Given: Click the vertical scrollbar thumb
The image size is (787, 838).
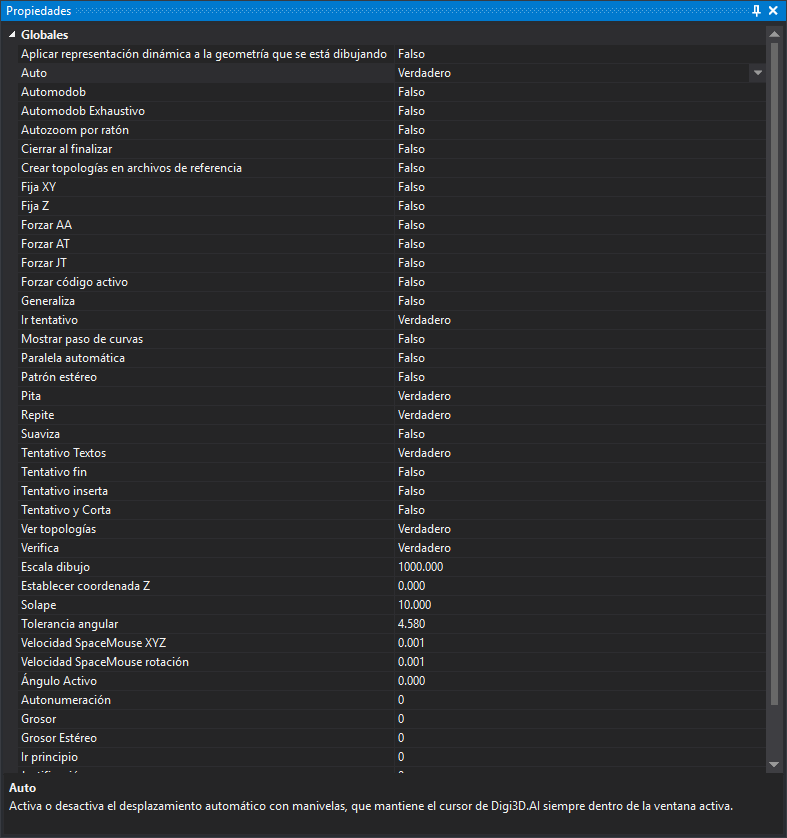Looking at the screenshot, I should pos(774,374).
